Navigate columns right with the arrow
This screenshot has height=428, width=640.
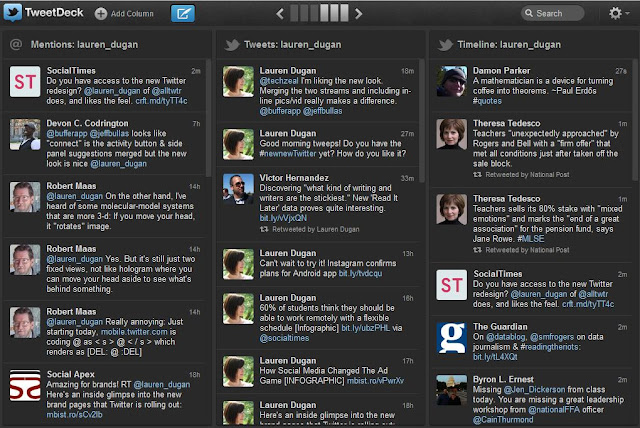pos(358,14)
